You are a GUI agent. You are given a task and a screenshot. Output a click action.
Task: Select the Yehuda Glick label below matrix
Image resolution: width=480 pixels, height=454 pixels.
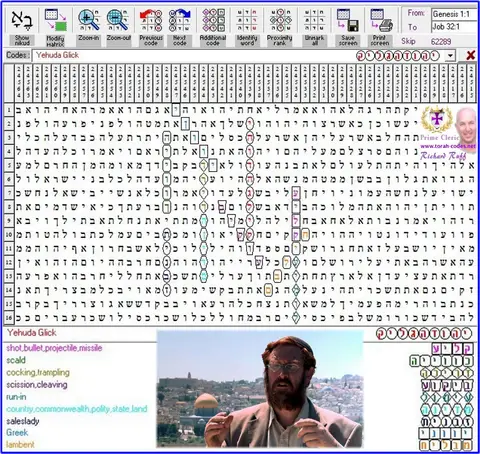pyautogui.click(x=32, y=333)
